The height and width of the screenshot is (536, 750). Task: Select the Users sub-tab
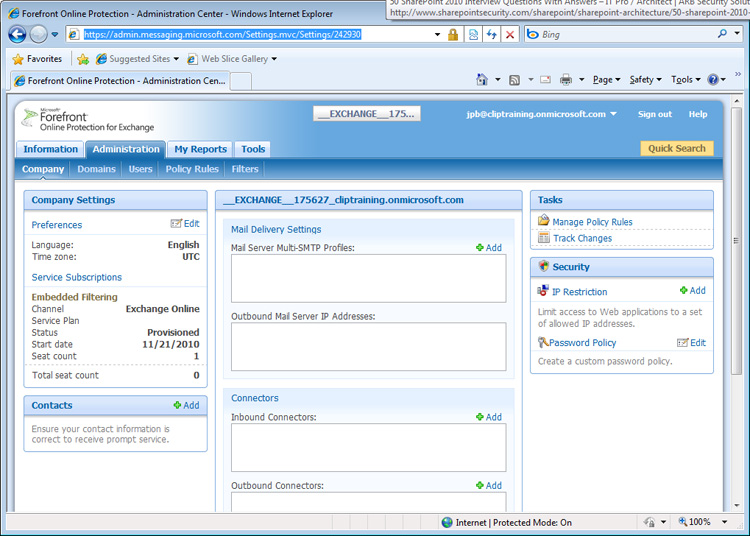140,169
